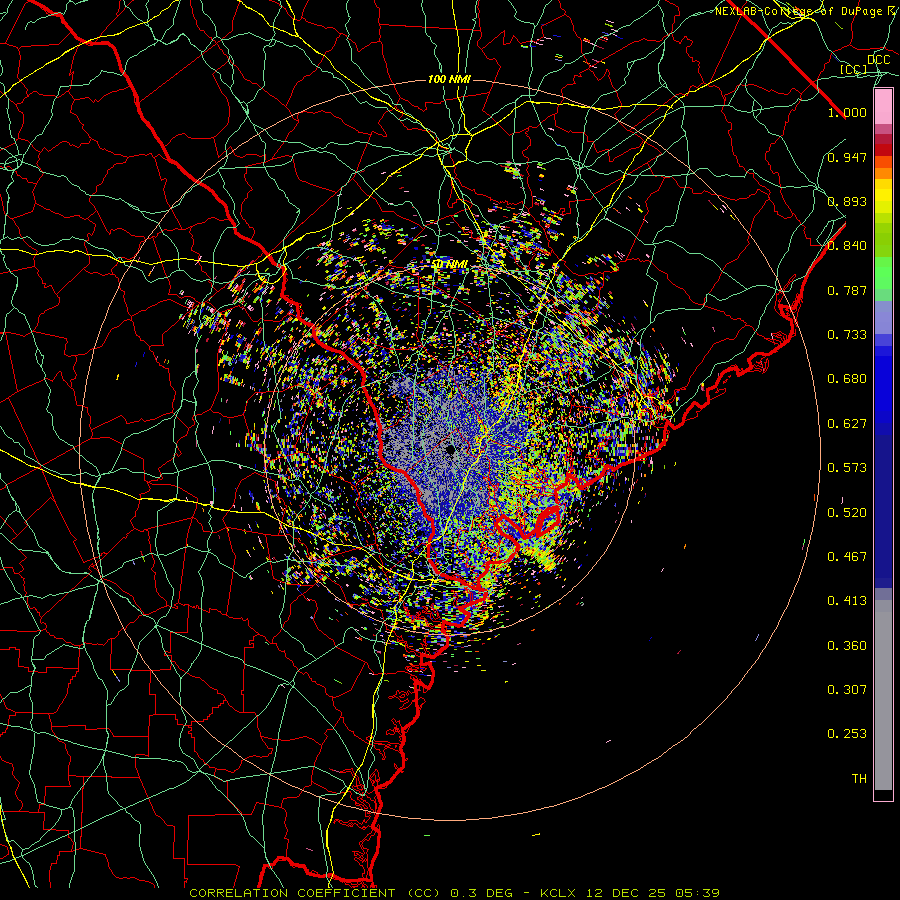Click the 0.680 legend value
Image resolution: width=900 pixels, height=900 pixels.
click(x=847, y=379)
